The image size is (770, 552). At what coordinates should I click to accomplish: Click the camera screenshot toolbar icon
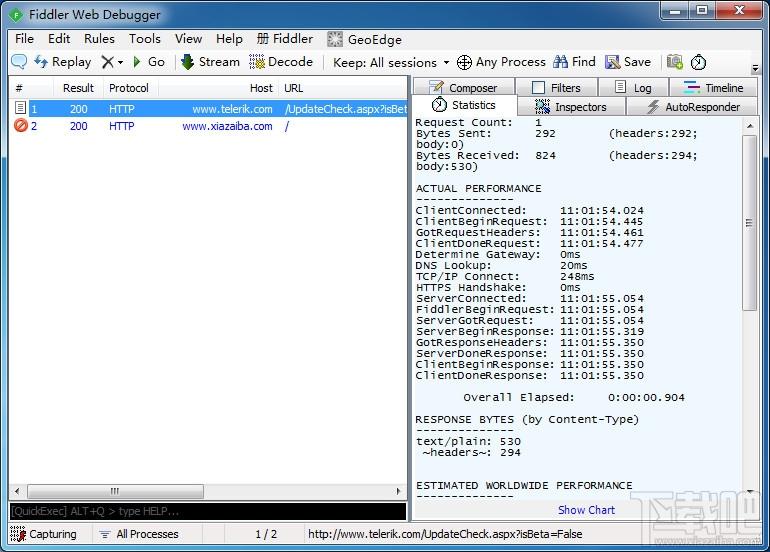tap(675, 62)
